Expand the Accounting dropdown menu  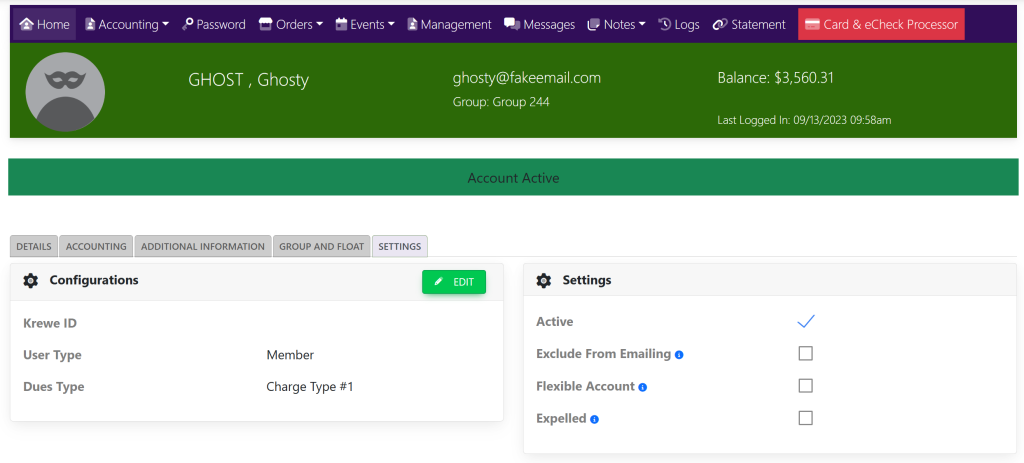click(x=127, y=24)
